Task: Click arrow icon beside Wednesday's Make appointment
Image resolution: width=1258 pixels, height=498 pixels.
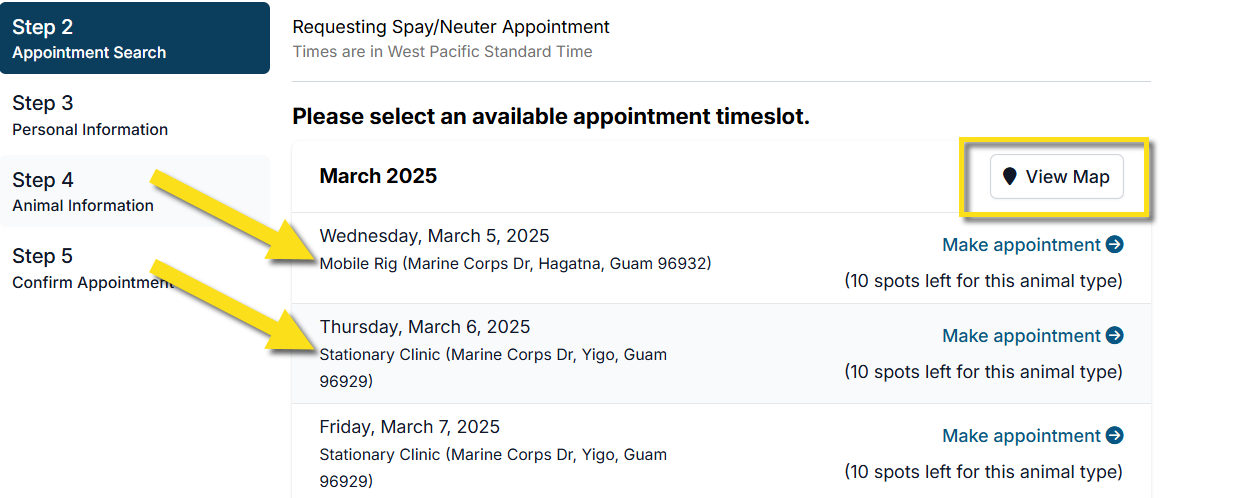Action: 1115,245
